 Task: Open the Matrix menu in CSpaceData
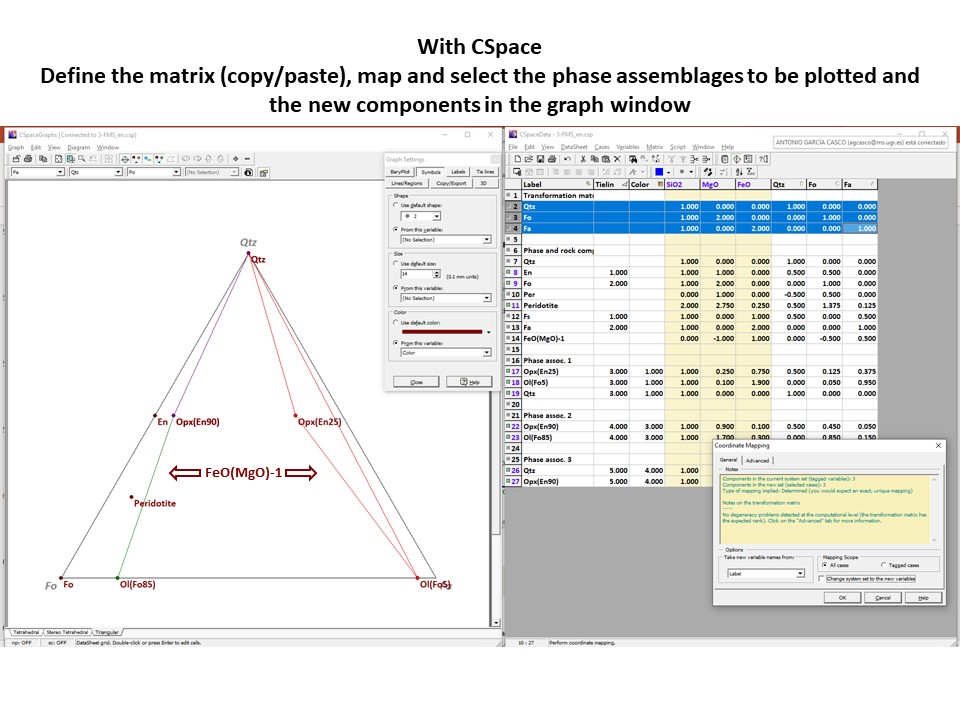[x=655, y=147]
